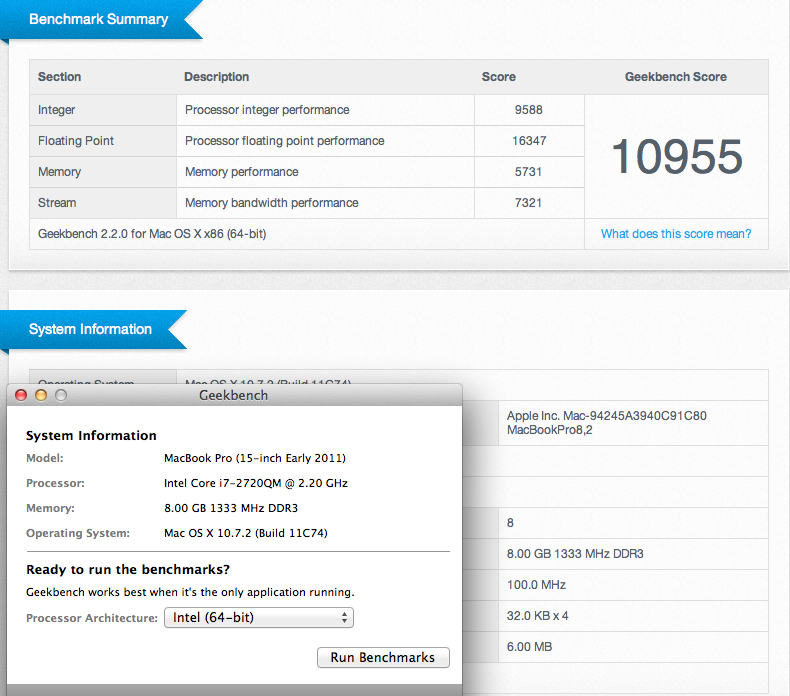Click the 'Model:' label in dialog

(45, 458)
